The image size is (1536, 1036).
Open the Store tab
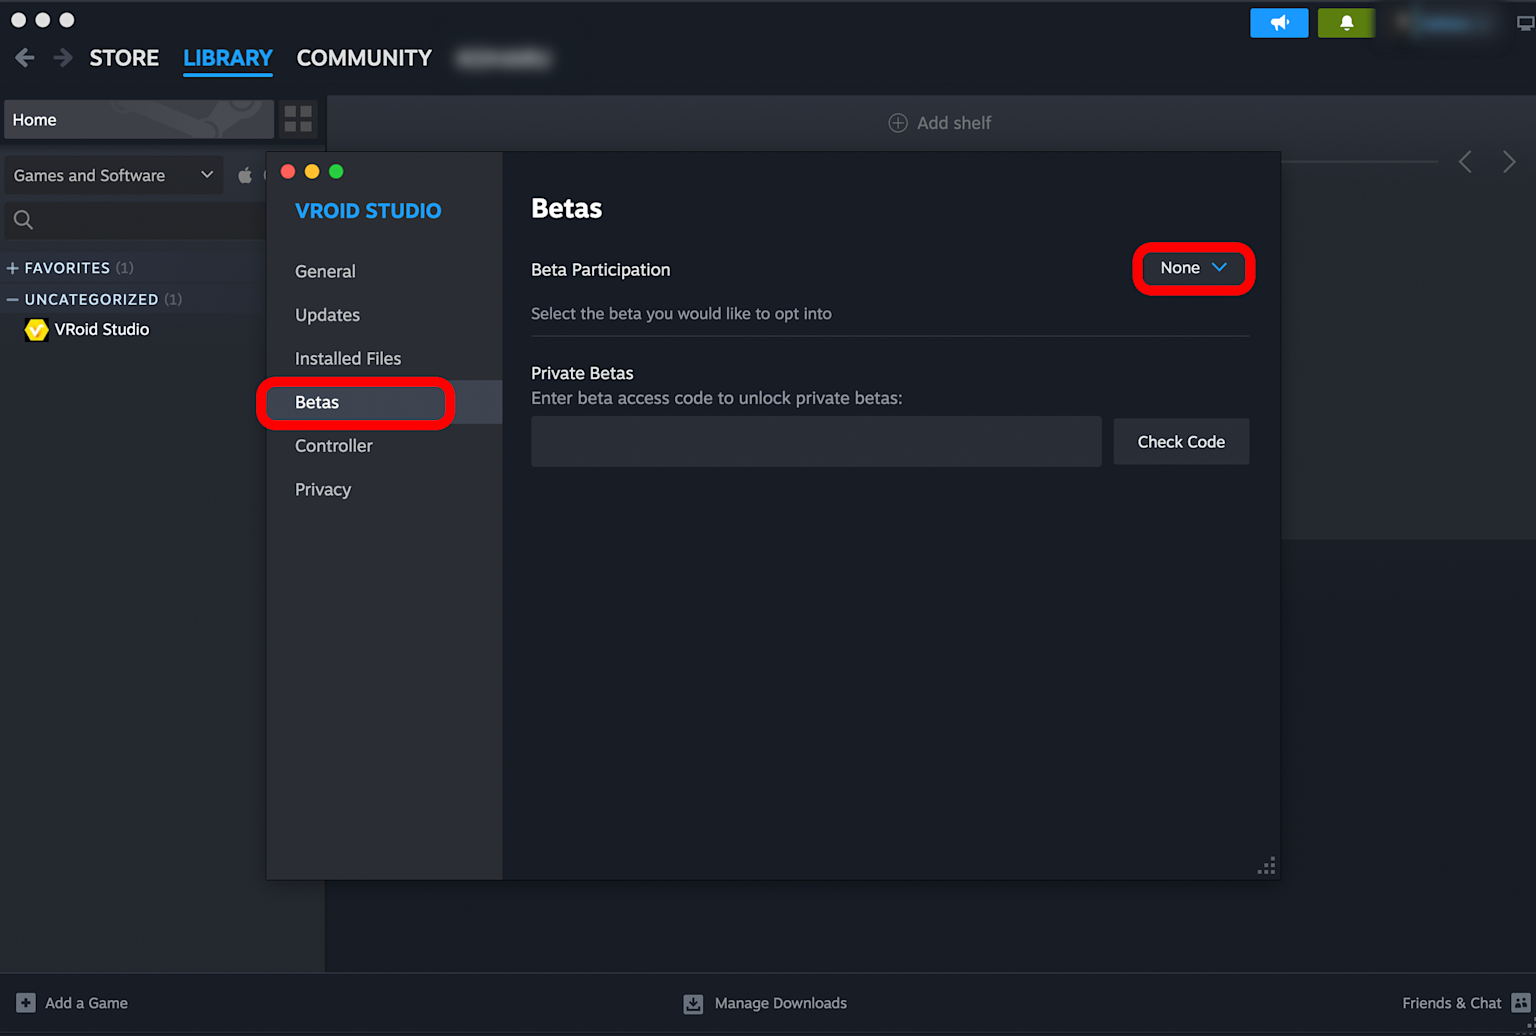[x=124, y=58]
